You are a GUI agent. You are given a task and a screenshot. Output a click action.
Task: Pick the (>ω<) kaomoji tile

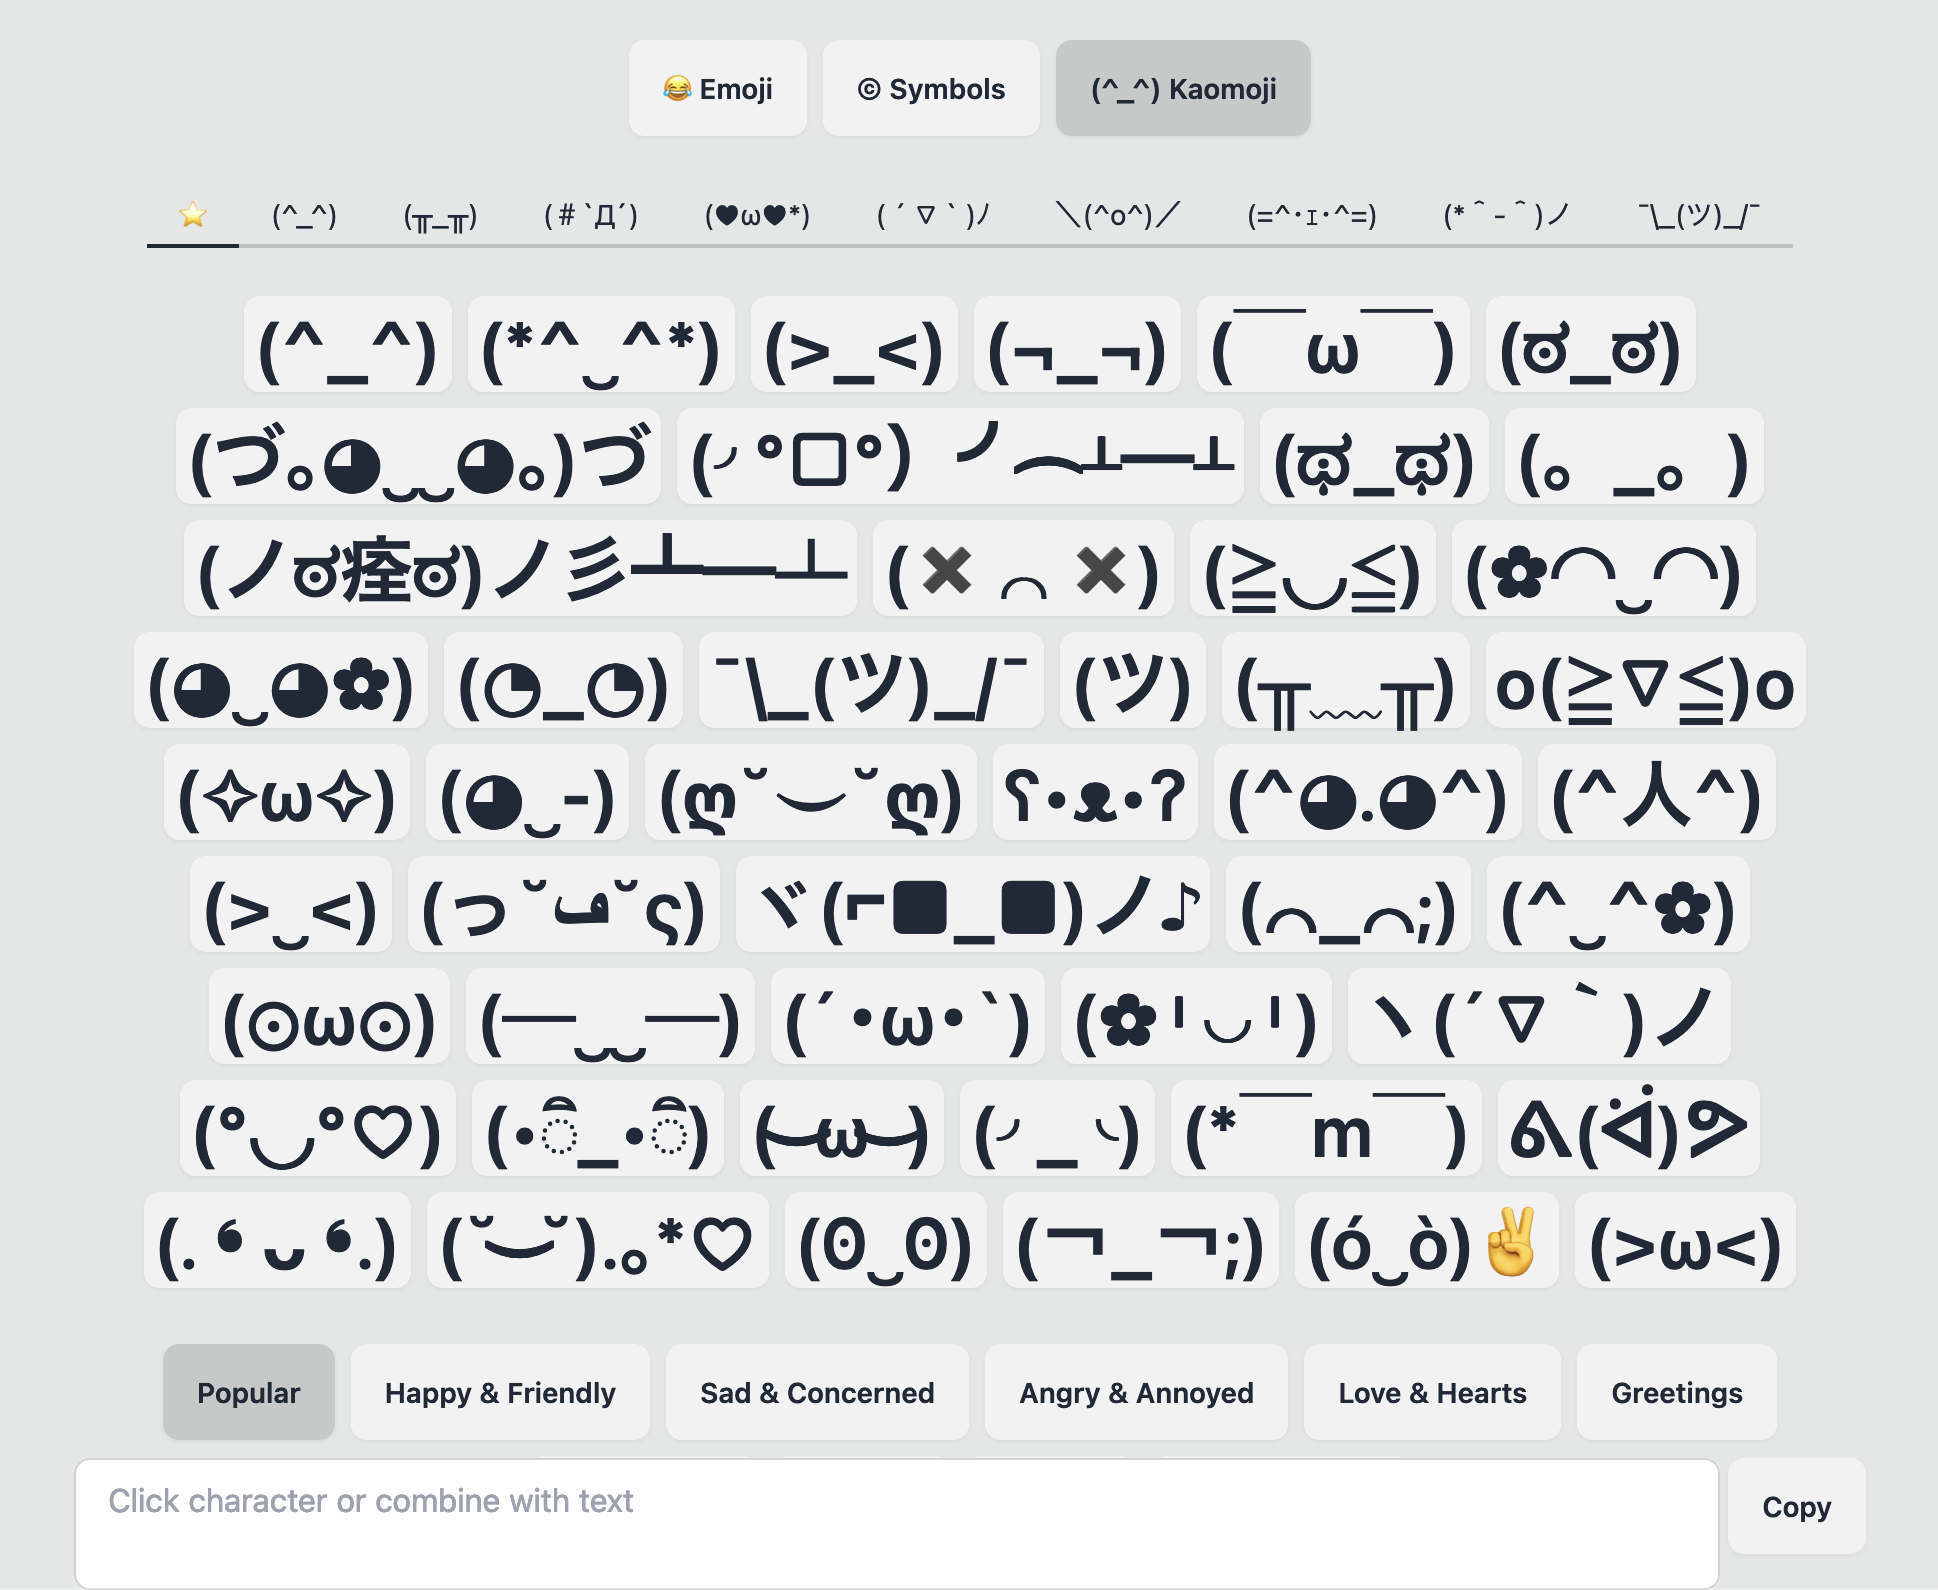[1684, 1241]
